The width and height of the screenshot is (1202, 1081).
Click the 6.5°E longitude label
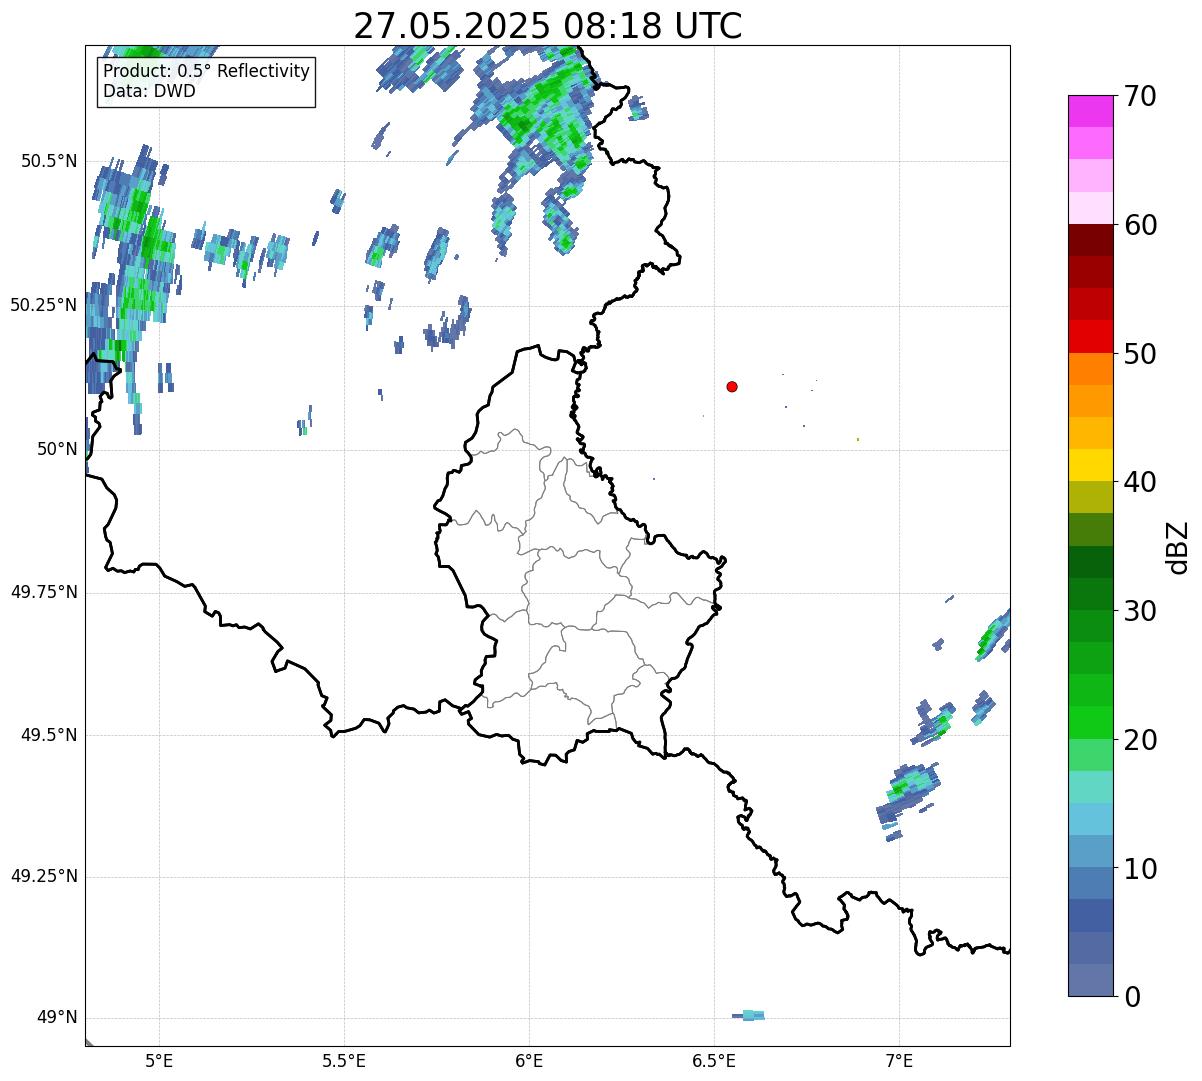[714, 1061]
